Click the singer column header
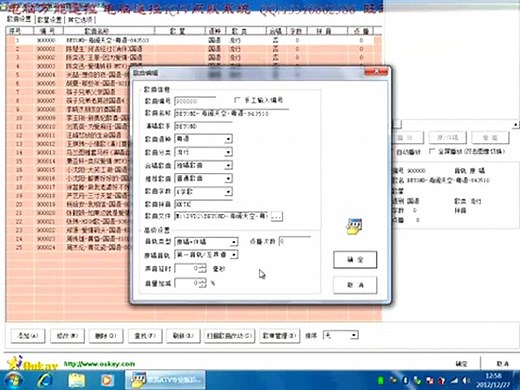 pyautogui.click(x=180, y=31)
